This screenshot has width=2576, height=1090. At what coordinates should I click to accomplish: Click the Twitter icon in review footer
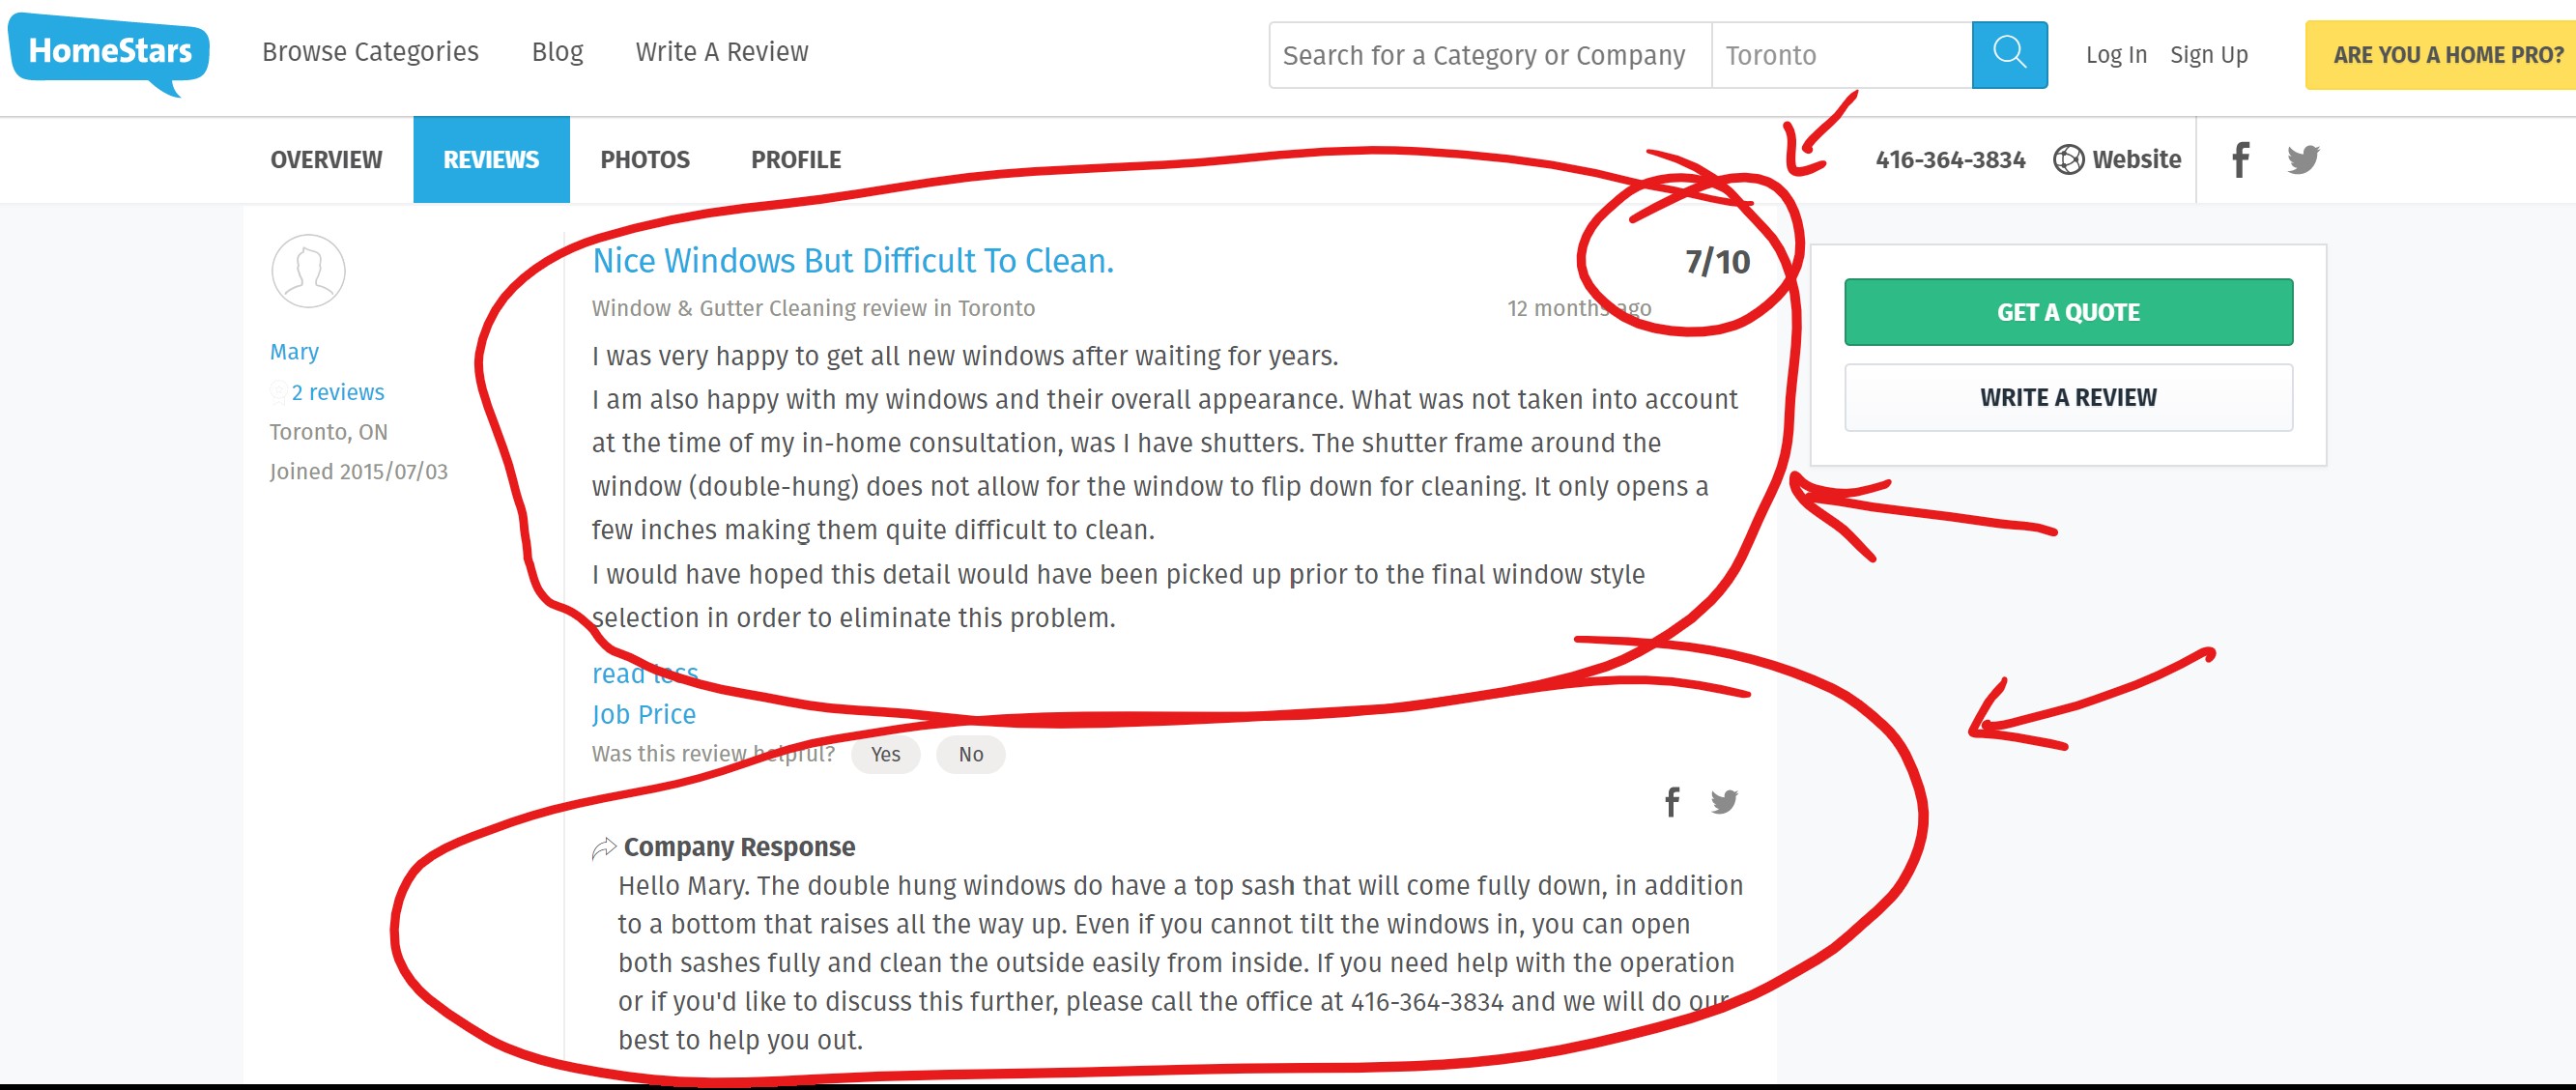point(1725,801)
